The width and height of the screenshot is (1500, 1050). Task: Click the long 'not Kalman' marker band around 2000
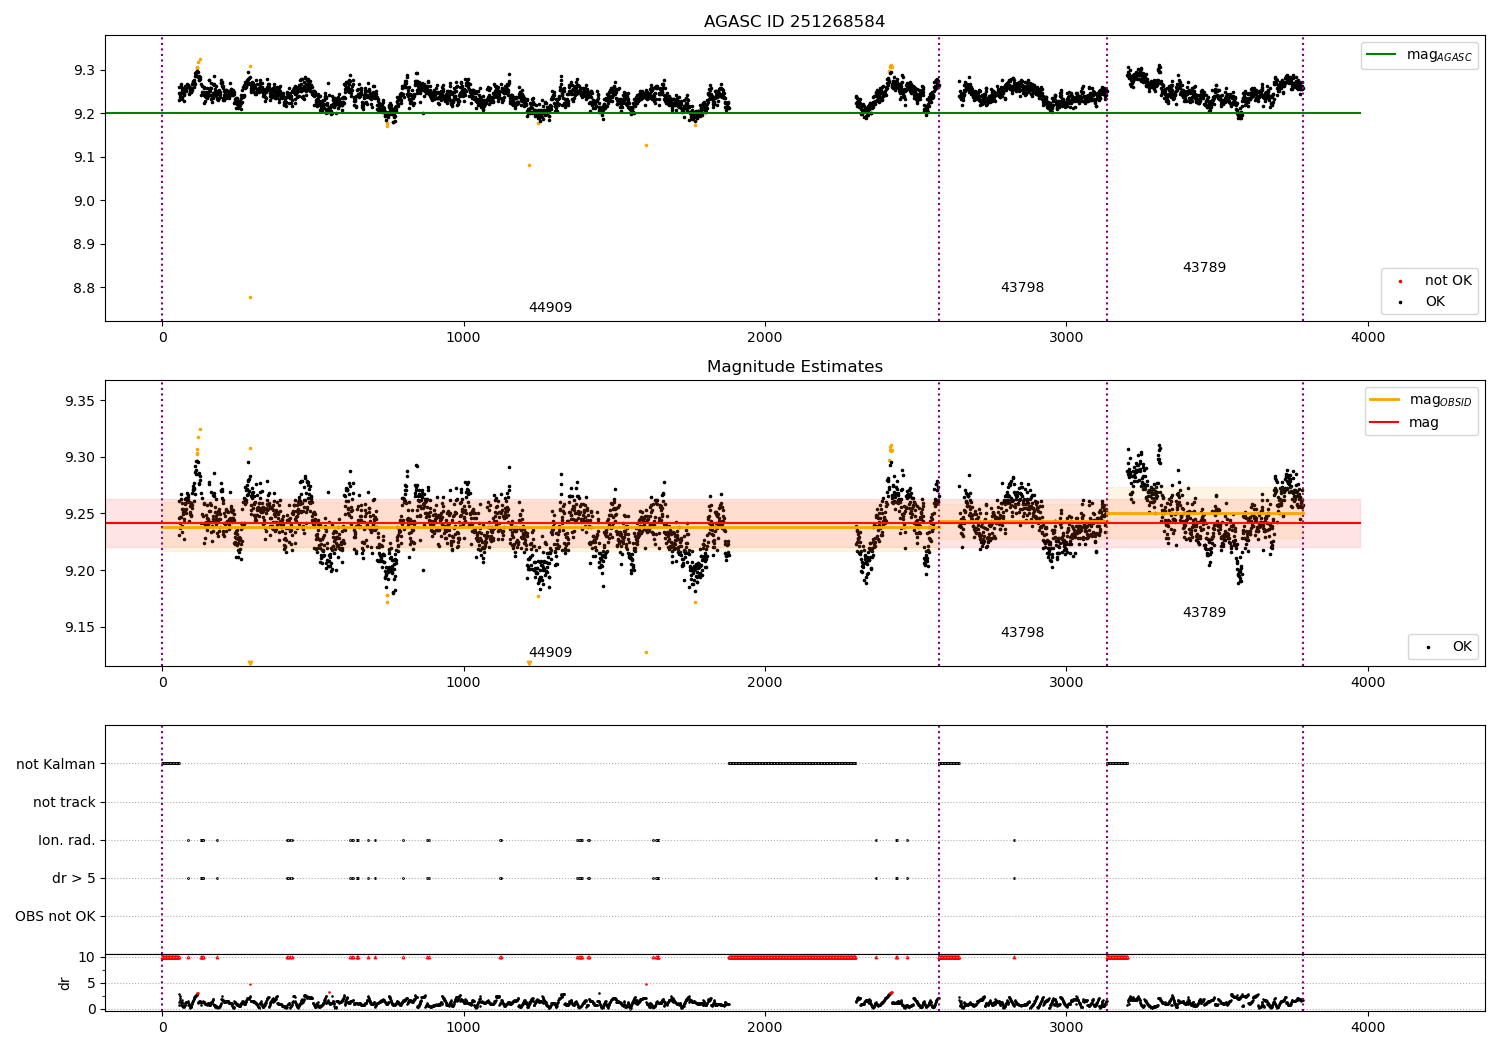coord(792,764)
